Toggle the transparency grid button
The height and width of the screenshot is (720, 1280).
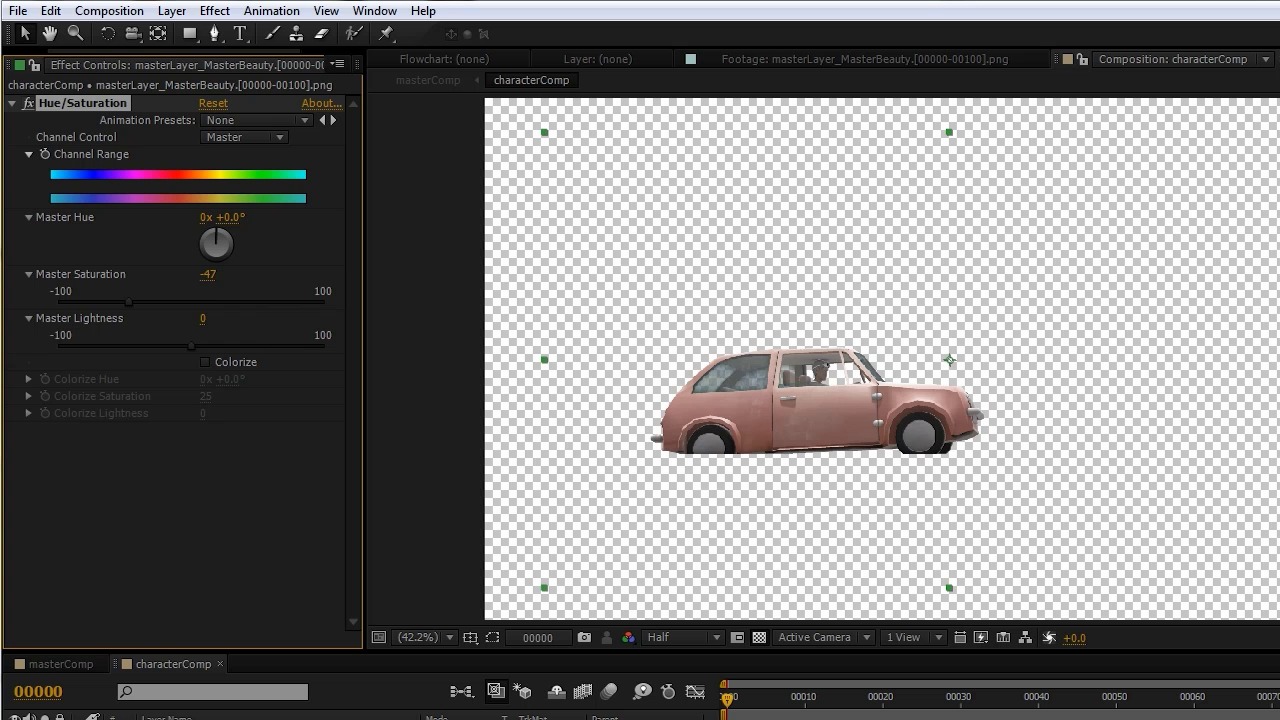click(x=759, y=637)
